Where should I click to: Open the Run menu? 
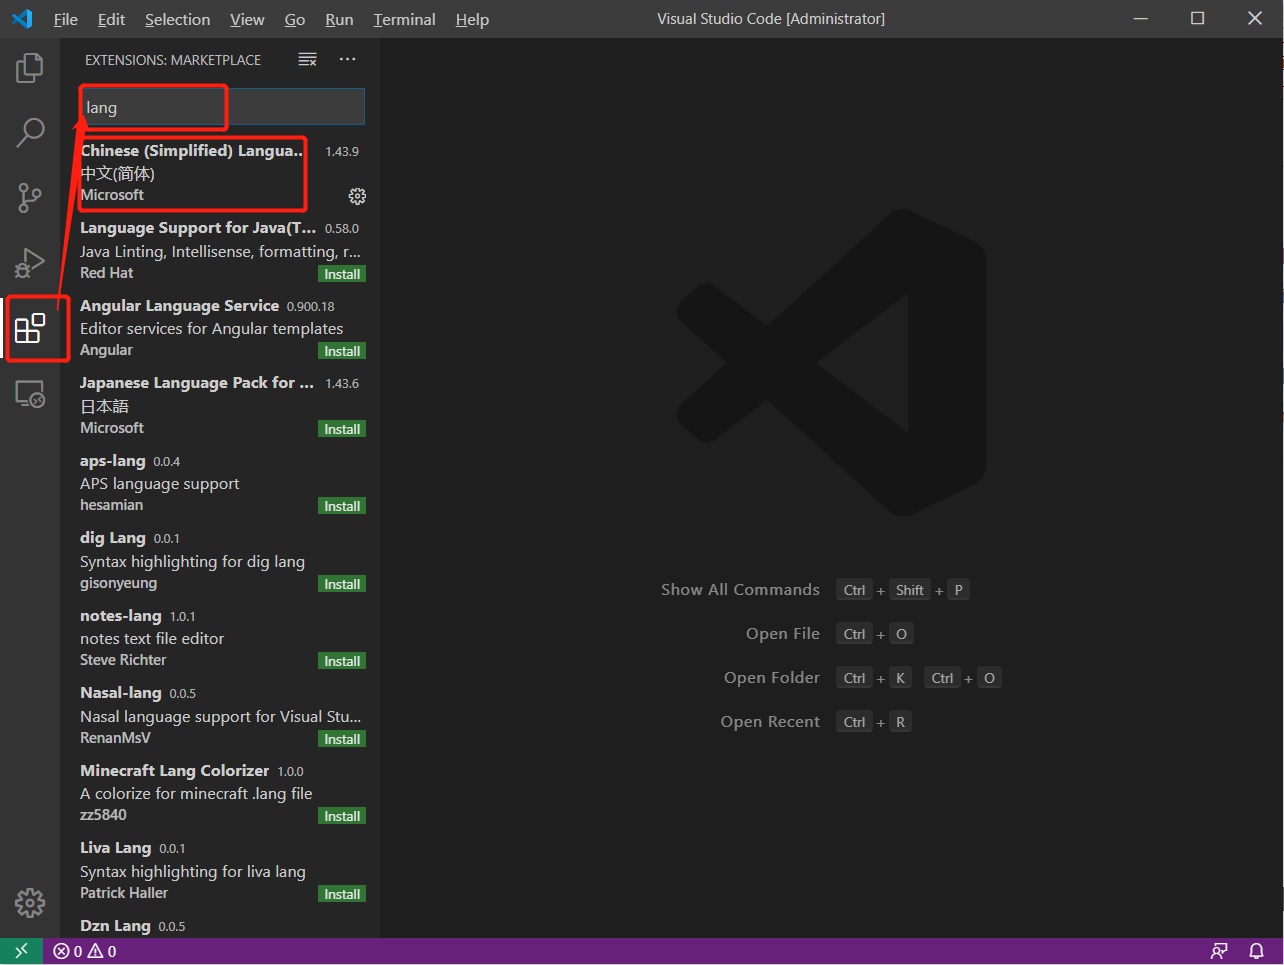pos(339,19)
